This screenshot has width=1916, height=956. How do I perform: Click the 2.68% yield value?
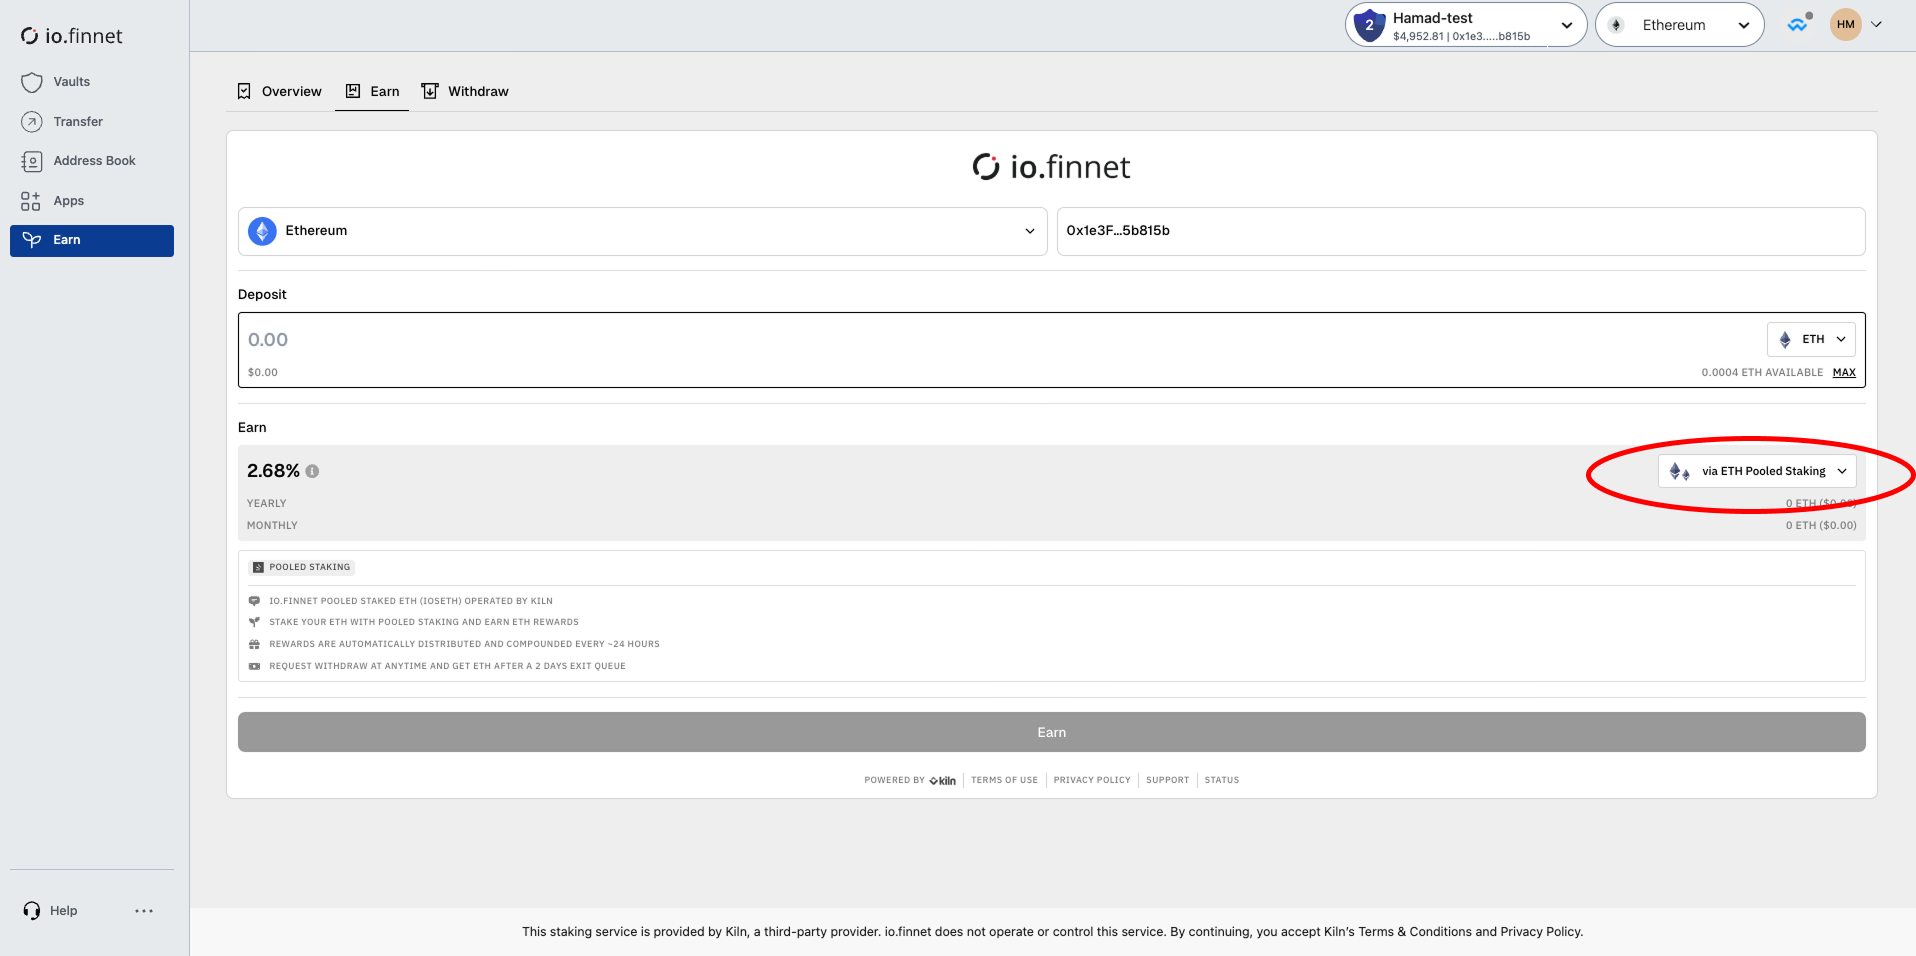[x=273, y=471]
